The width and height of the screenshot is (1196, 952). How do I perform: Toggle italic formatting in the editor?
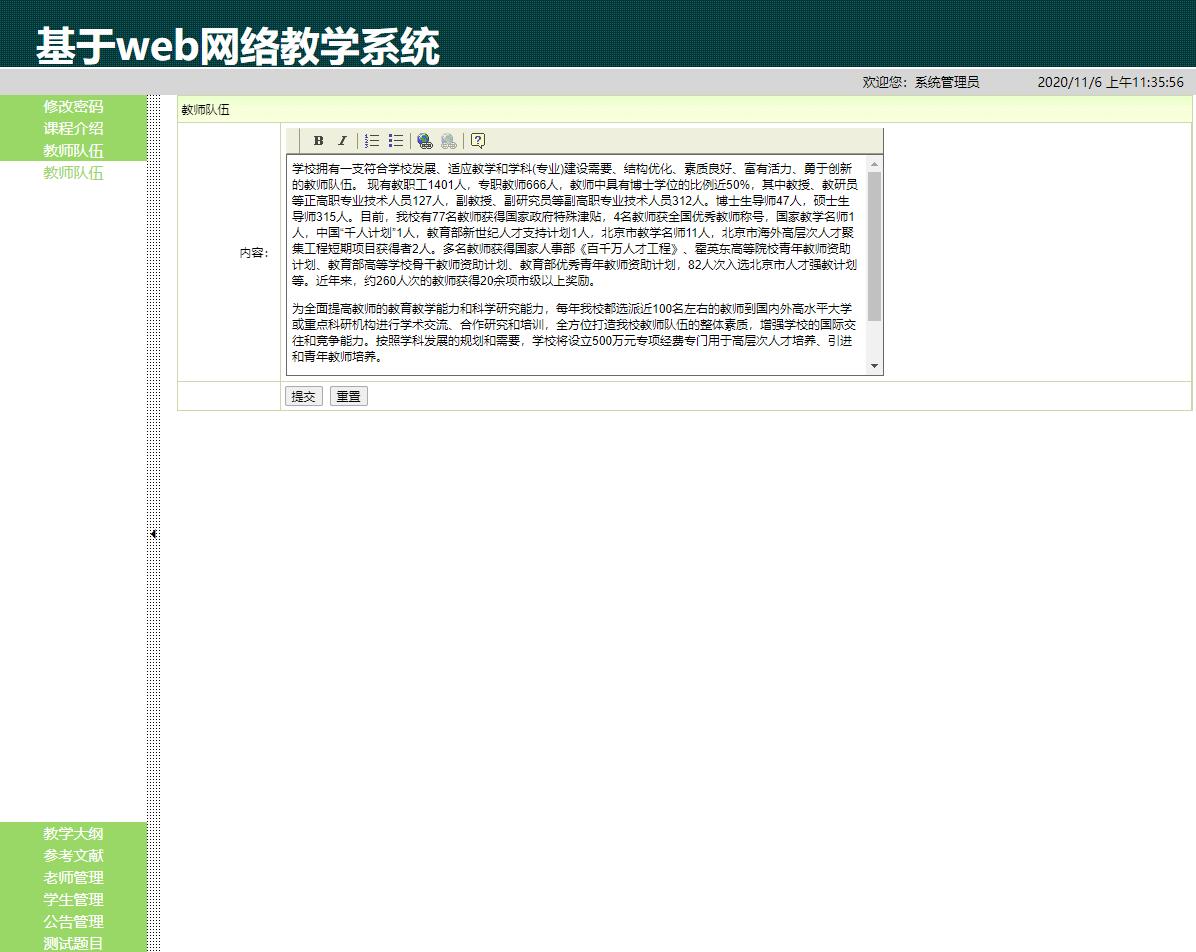[342, 140]
